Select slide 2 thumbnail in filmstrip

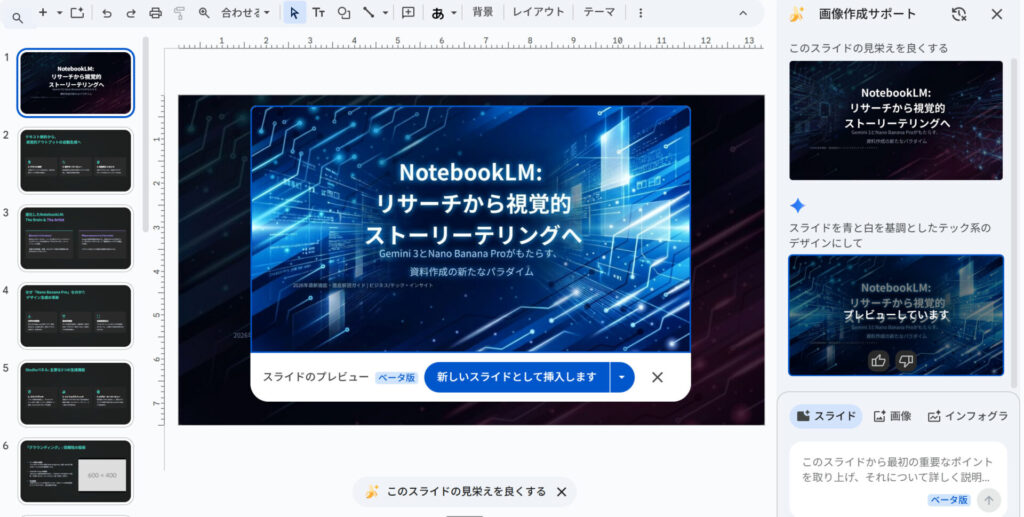point(76,161)
